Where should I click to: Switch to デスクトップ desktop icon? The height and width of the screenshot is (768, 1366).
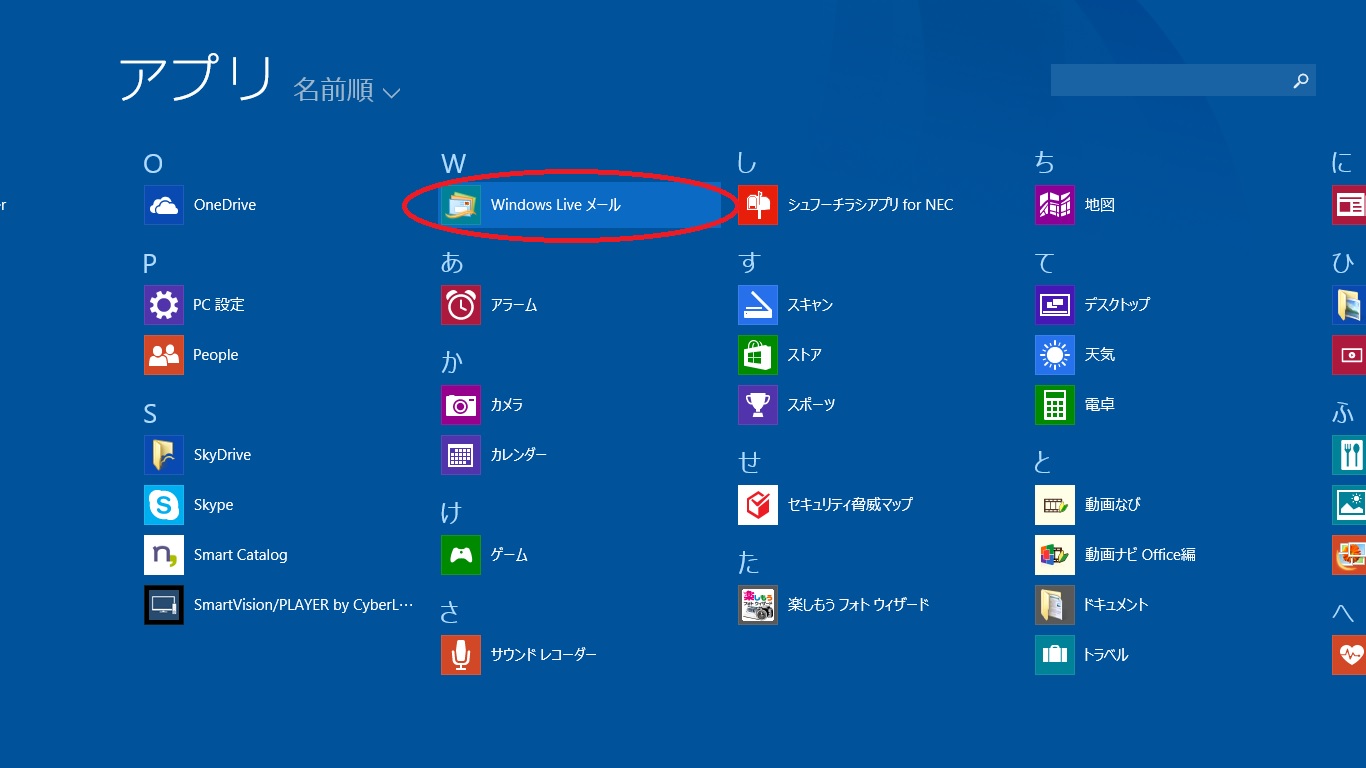coord(1055,305)
